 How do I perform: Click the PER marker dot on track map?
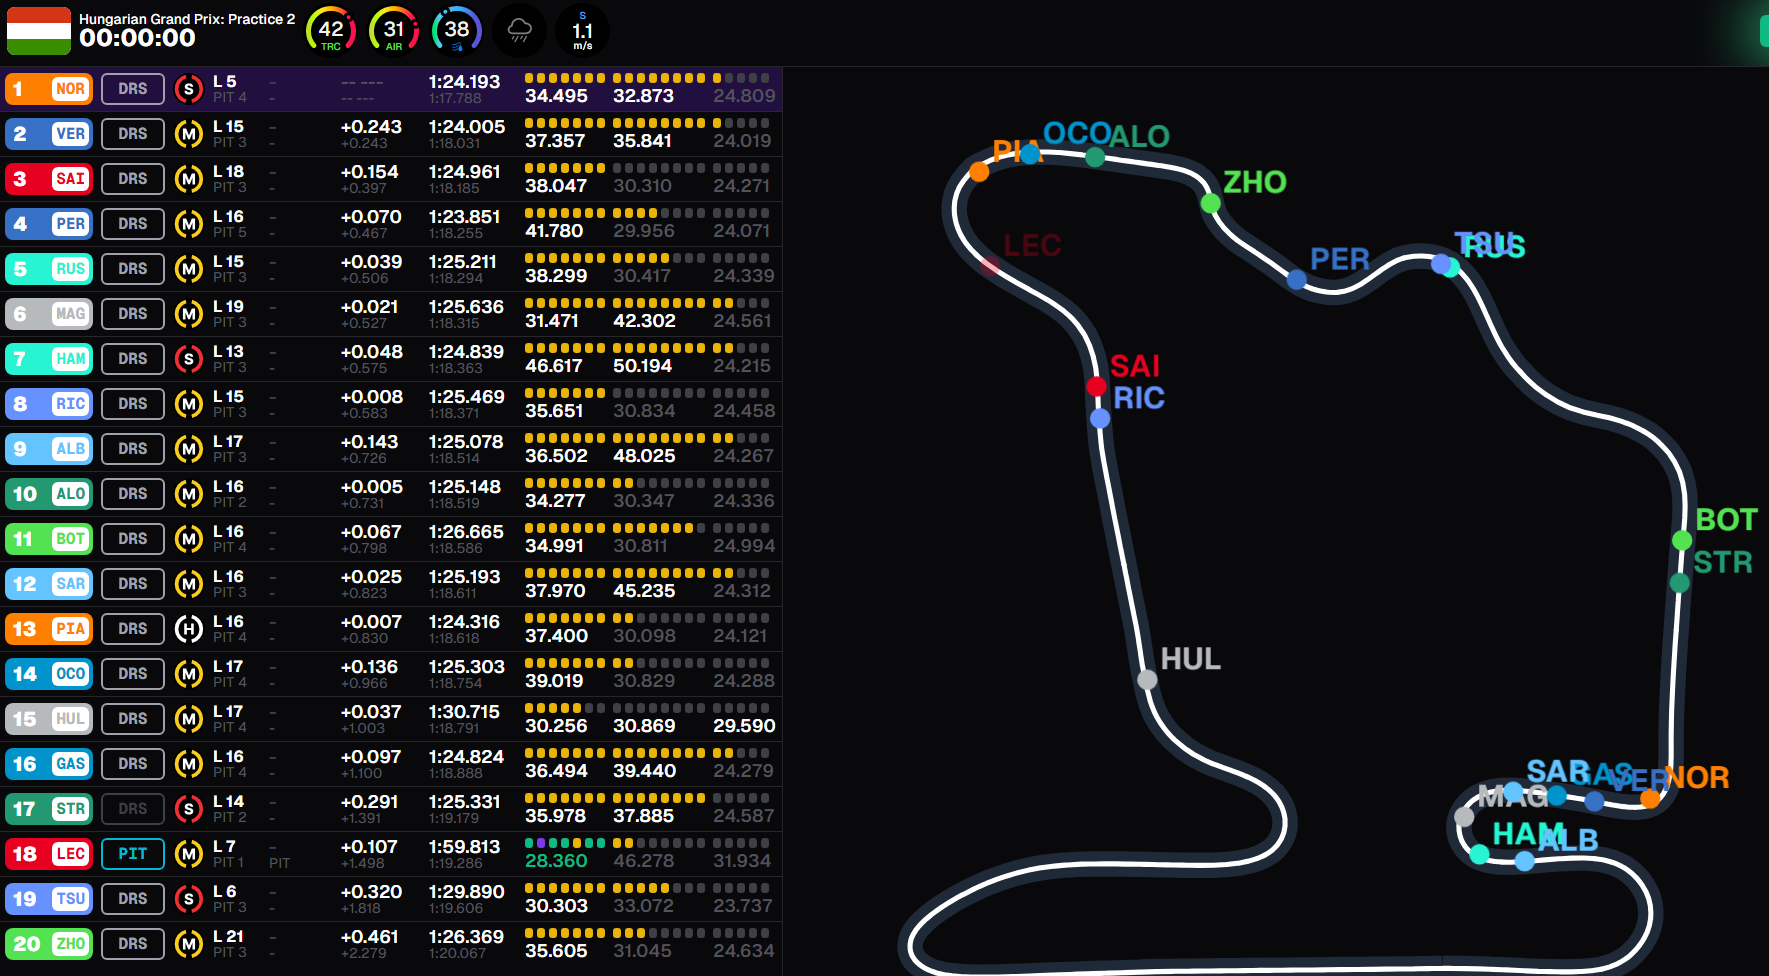pyautogui.click(x=1297, y=279)
